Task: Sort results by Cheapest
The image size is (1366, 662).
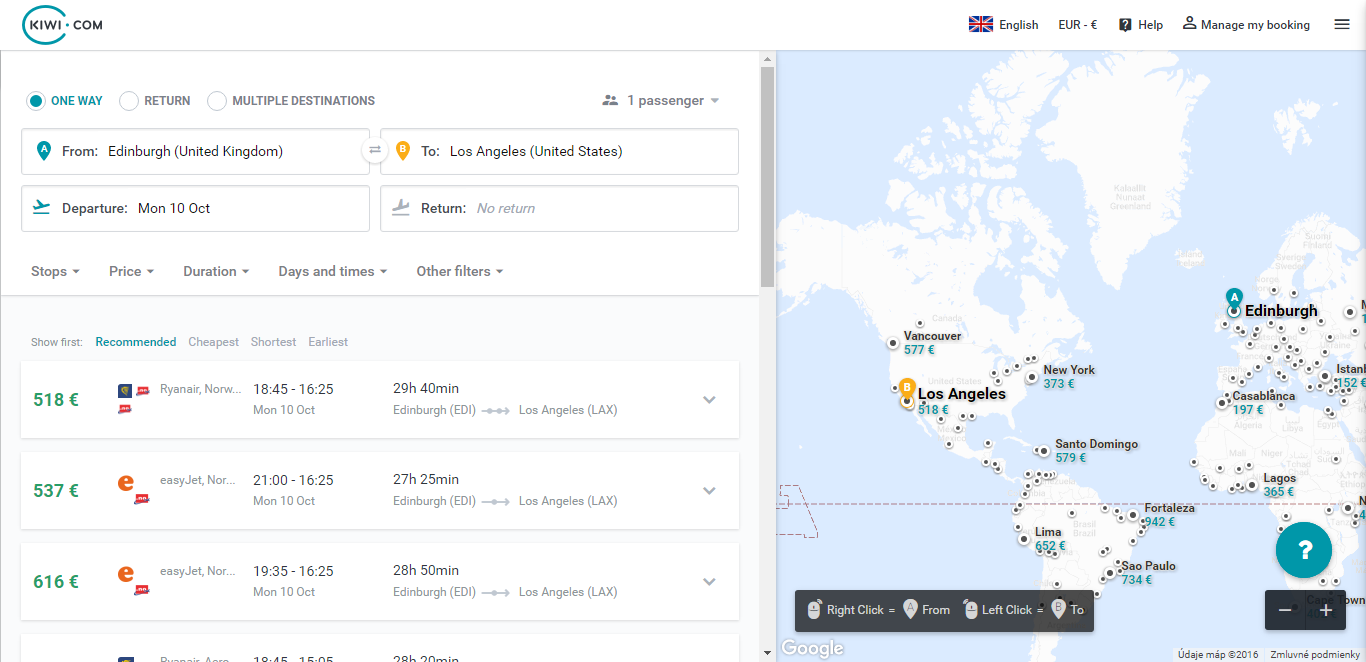Action: (213, 342)
